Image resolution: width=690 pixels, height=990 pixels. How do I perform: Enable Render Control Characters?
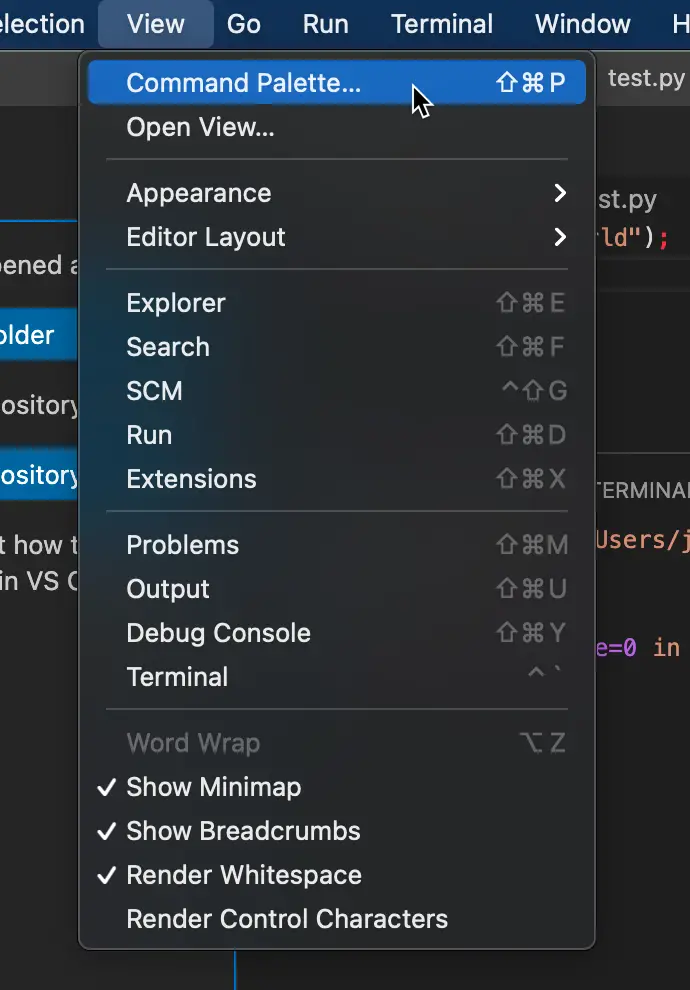pyautogui.click(x=336, y=919)
